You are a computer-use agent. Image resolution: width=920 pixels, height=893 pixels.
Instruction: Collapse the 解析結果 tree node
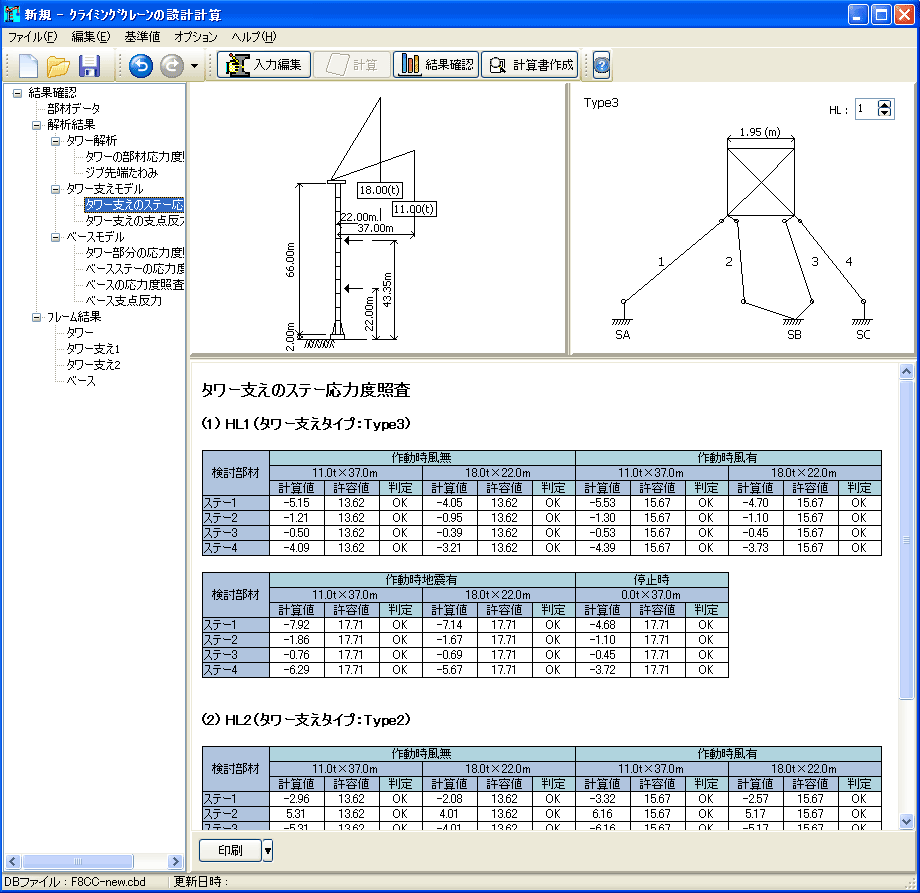pos(37,125)
